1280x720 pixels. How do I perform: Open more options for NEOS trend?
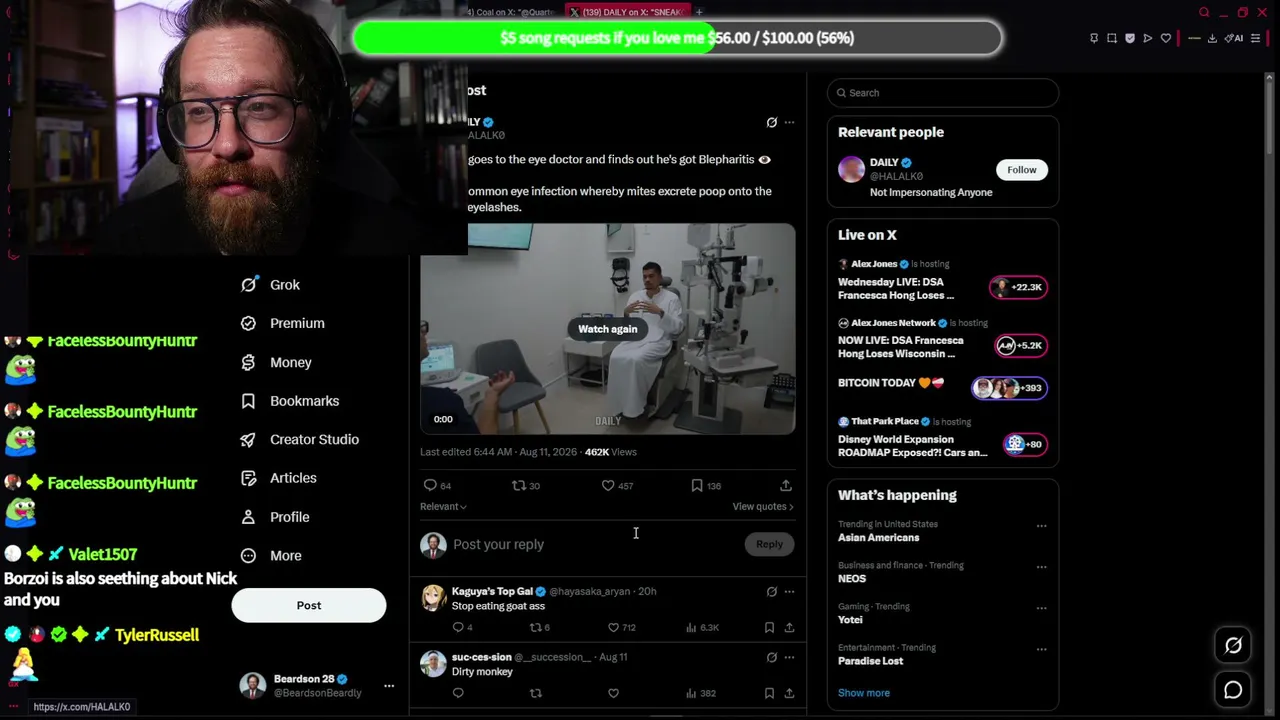1041,567
